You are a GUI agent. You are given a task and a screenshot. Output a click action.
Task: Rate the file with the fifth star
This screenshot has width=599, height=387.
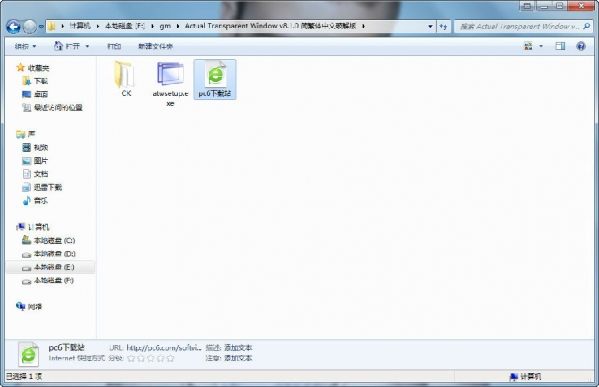[170, 358]
